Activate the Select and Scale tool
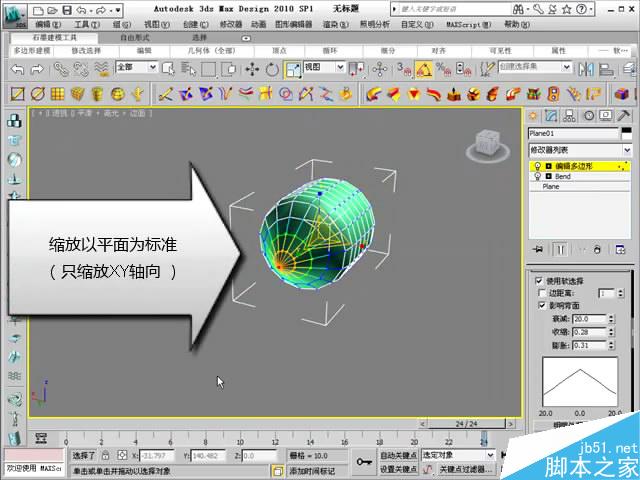The image size is (640, 480). (294, 69)
